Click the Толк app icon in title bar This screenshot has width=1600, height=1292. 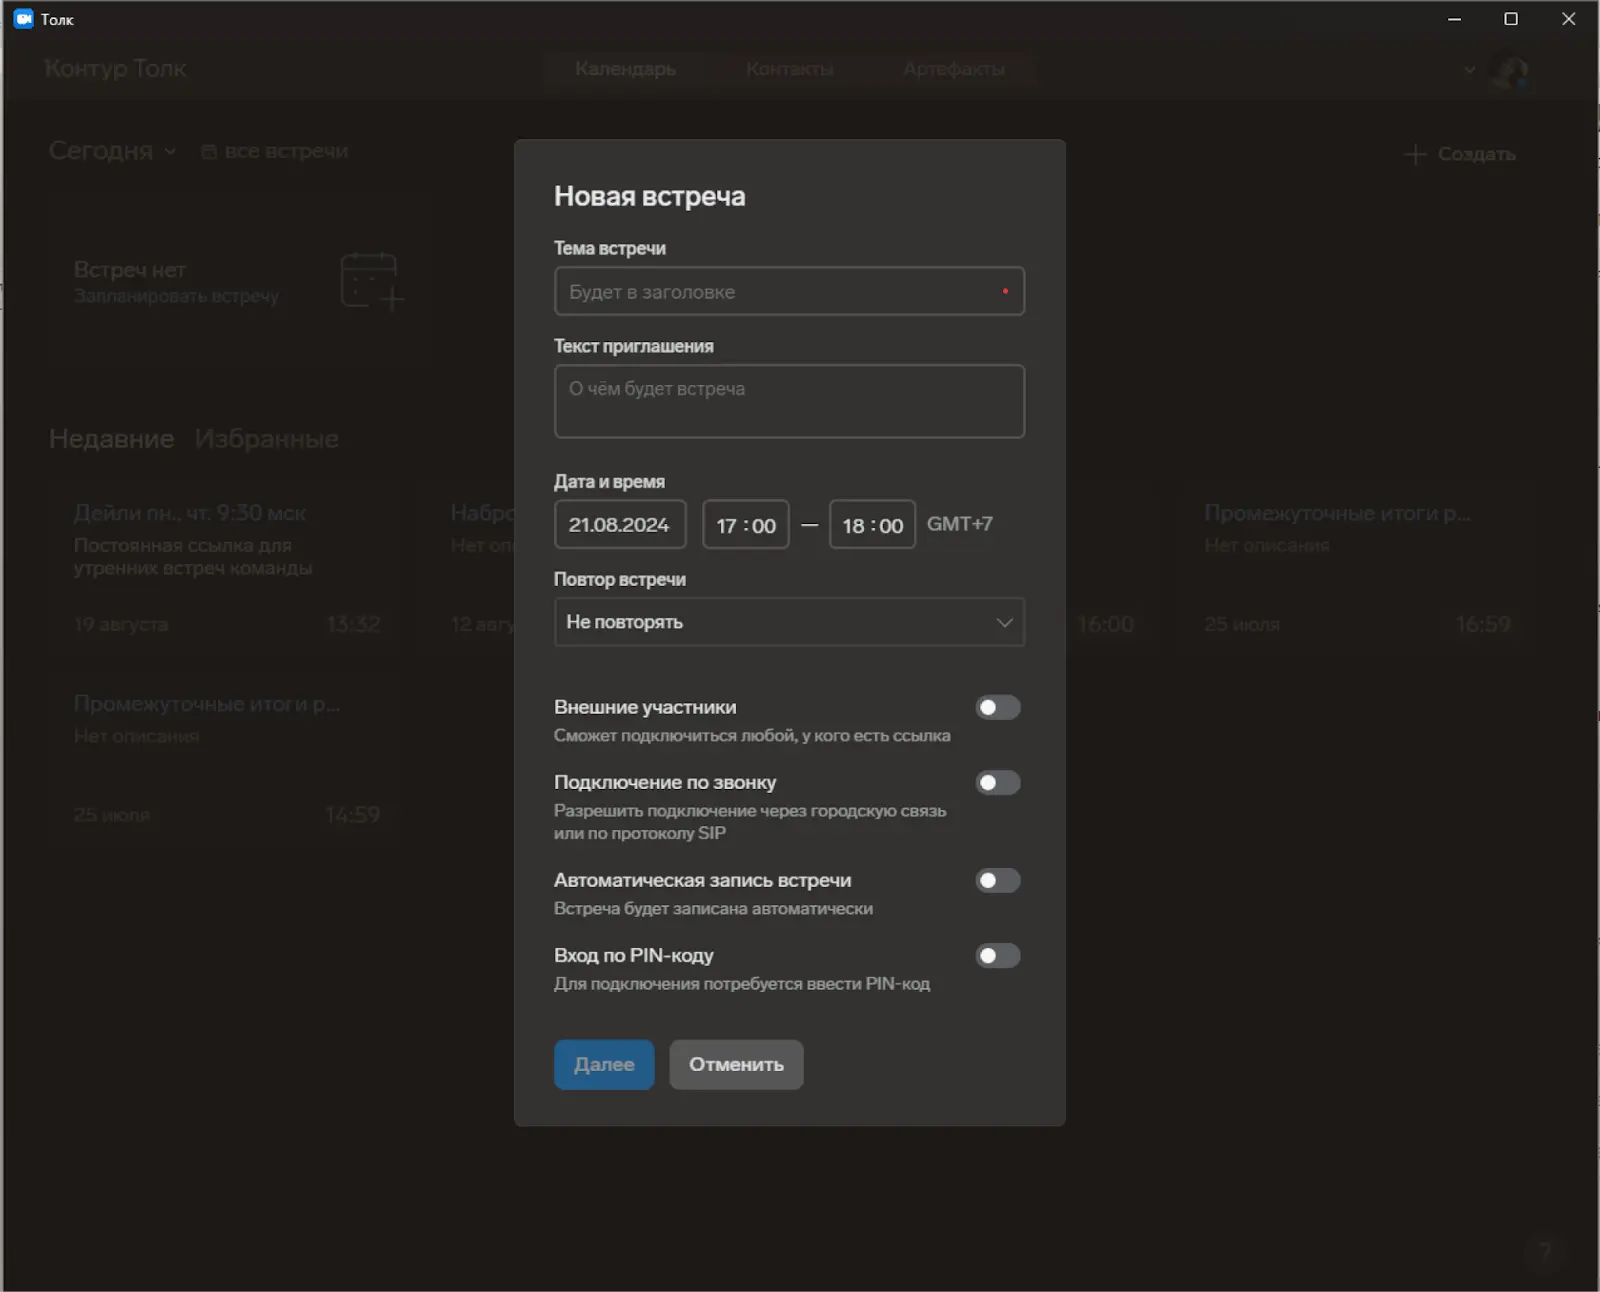tap(23, 19)
